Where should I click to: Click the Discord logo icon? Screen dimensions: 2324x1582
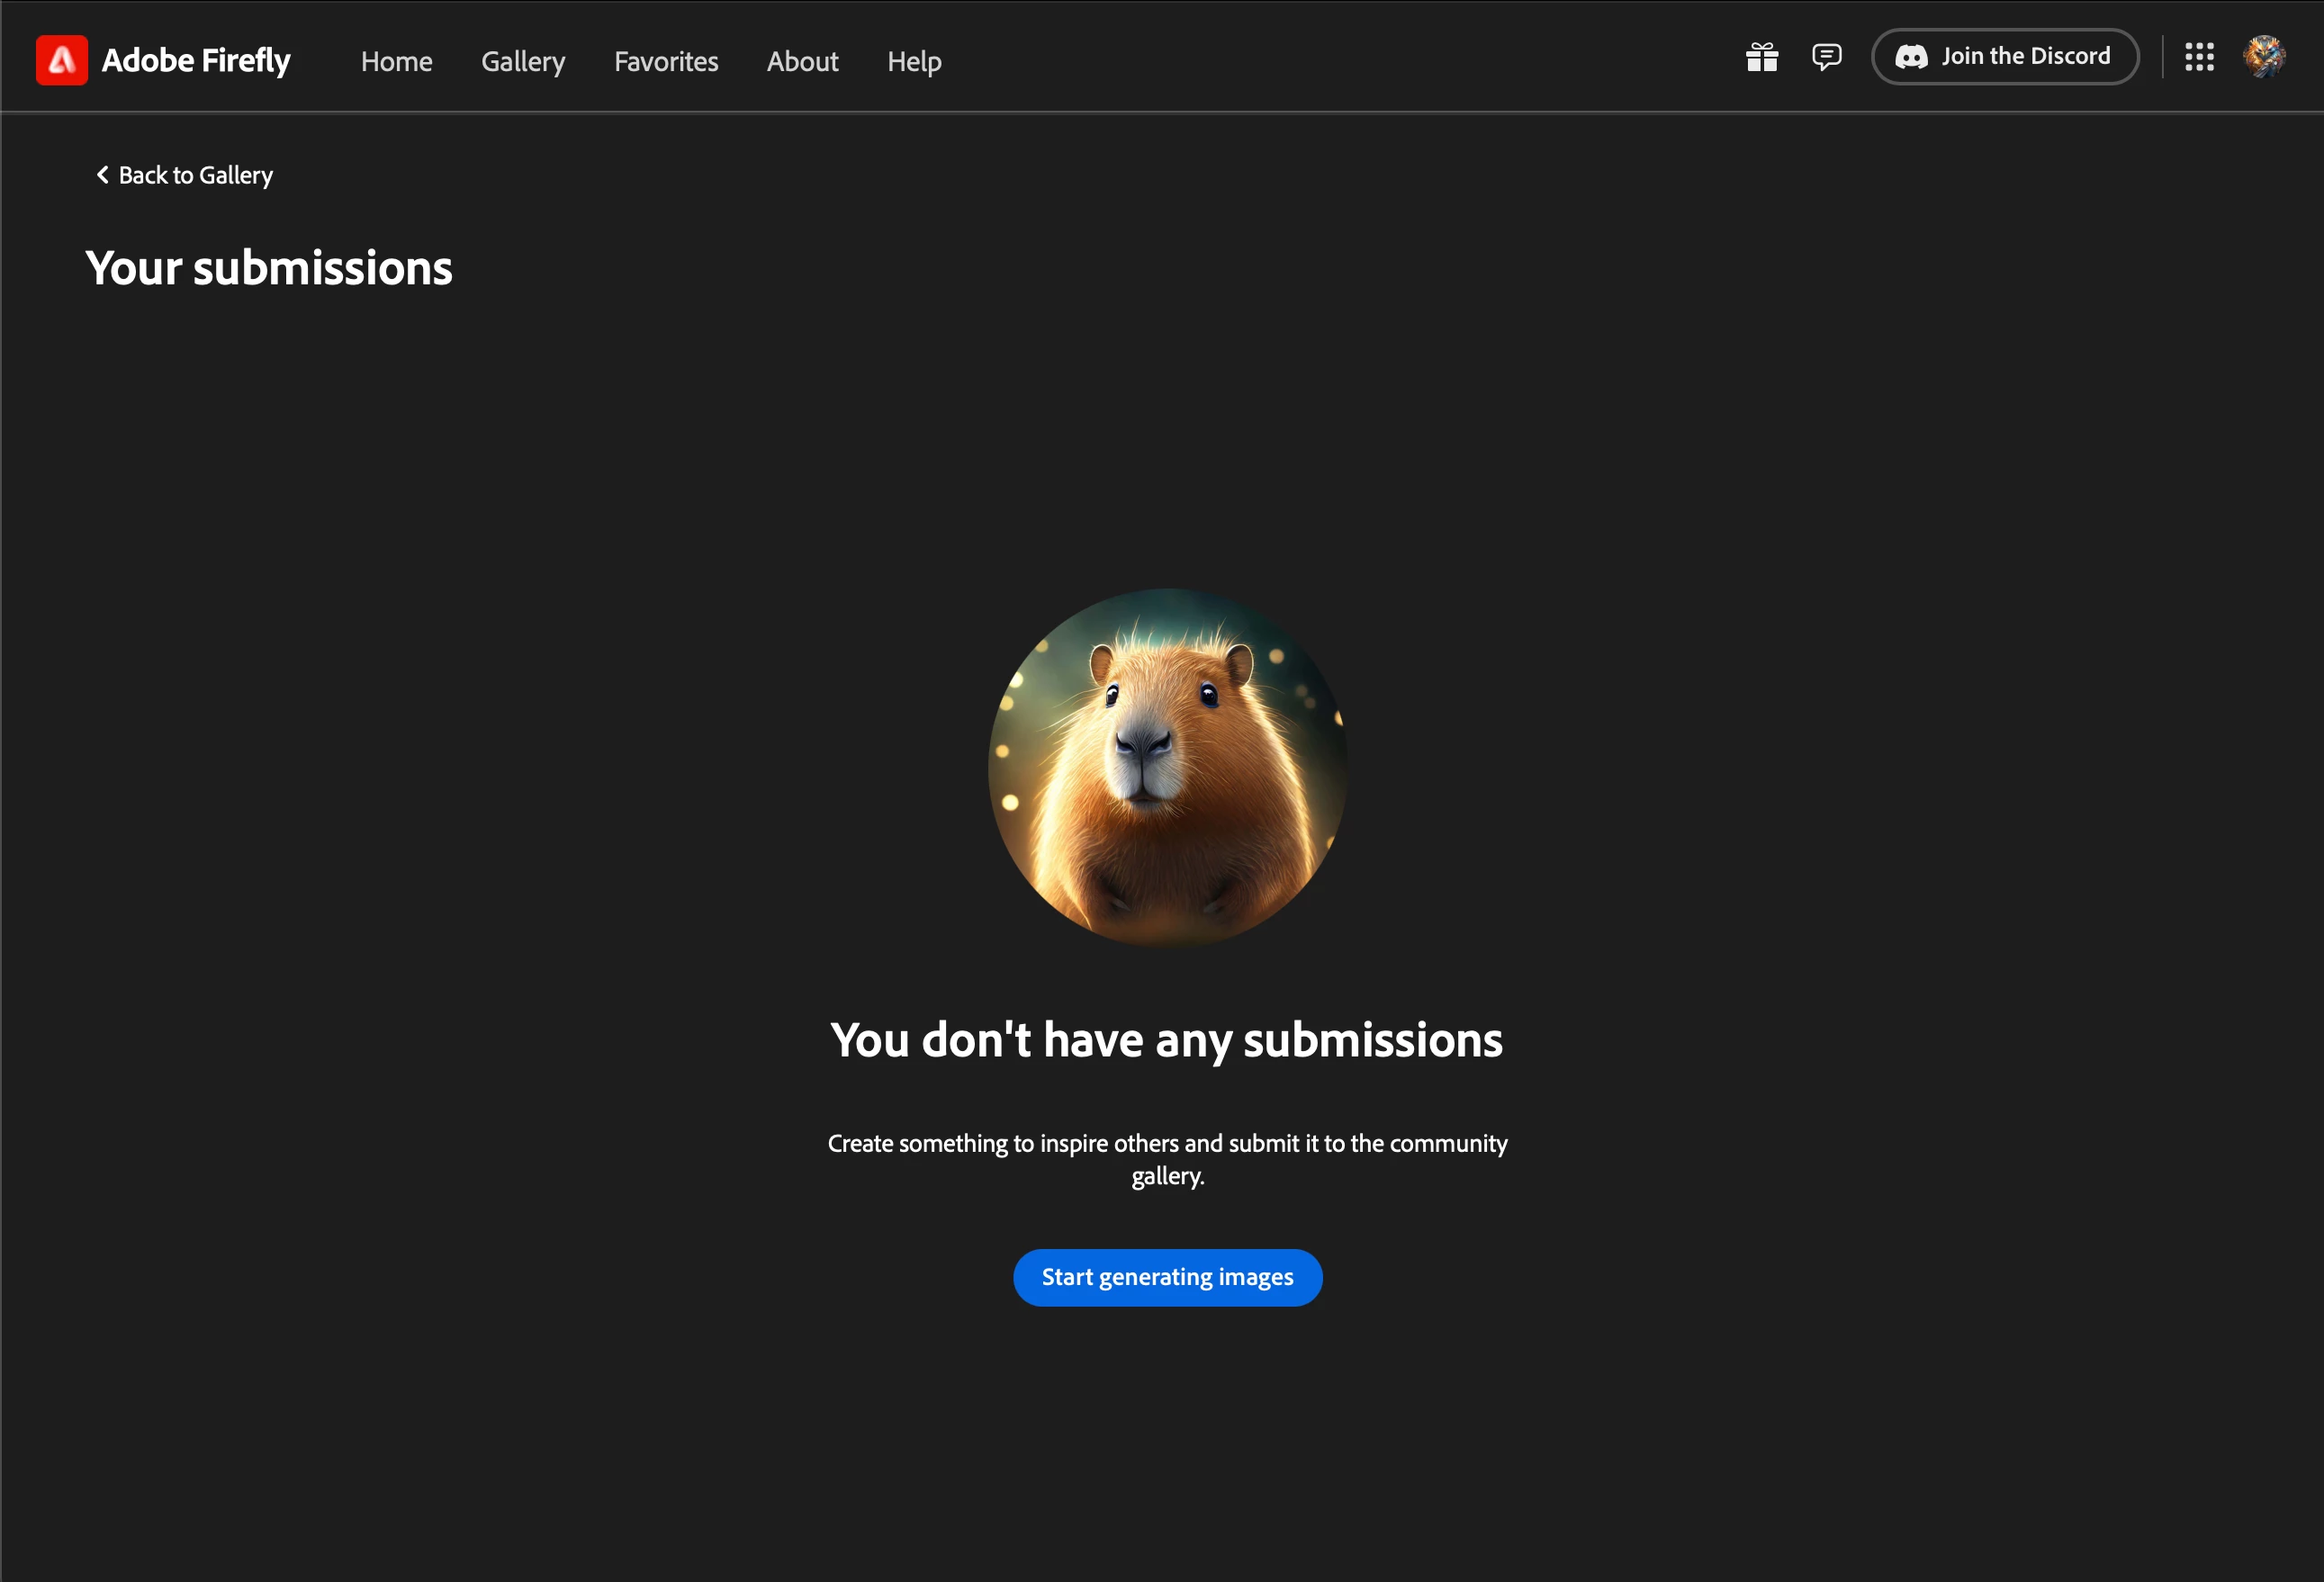[1911, 57]
